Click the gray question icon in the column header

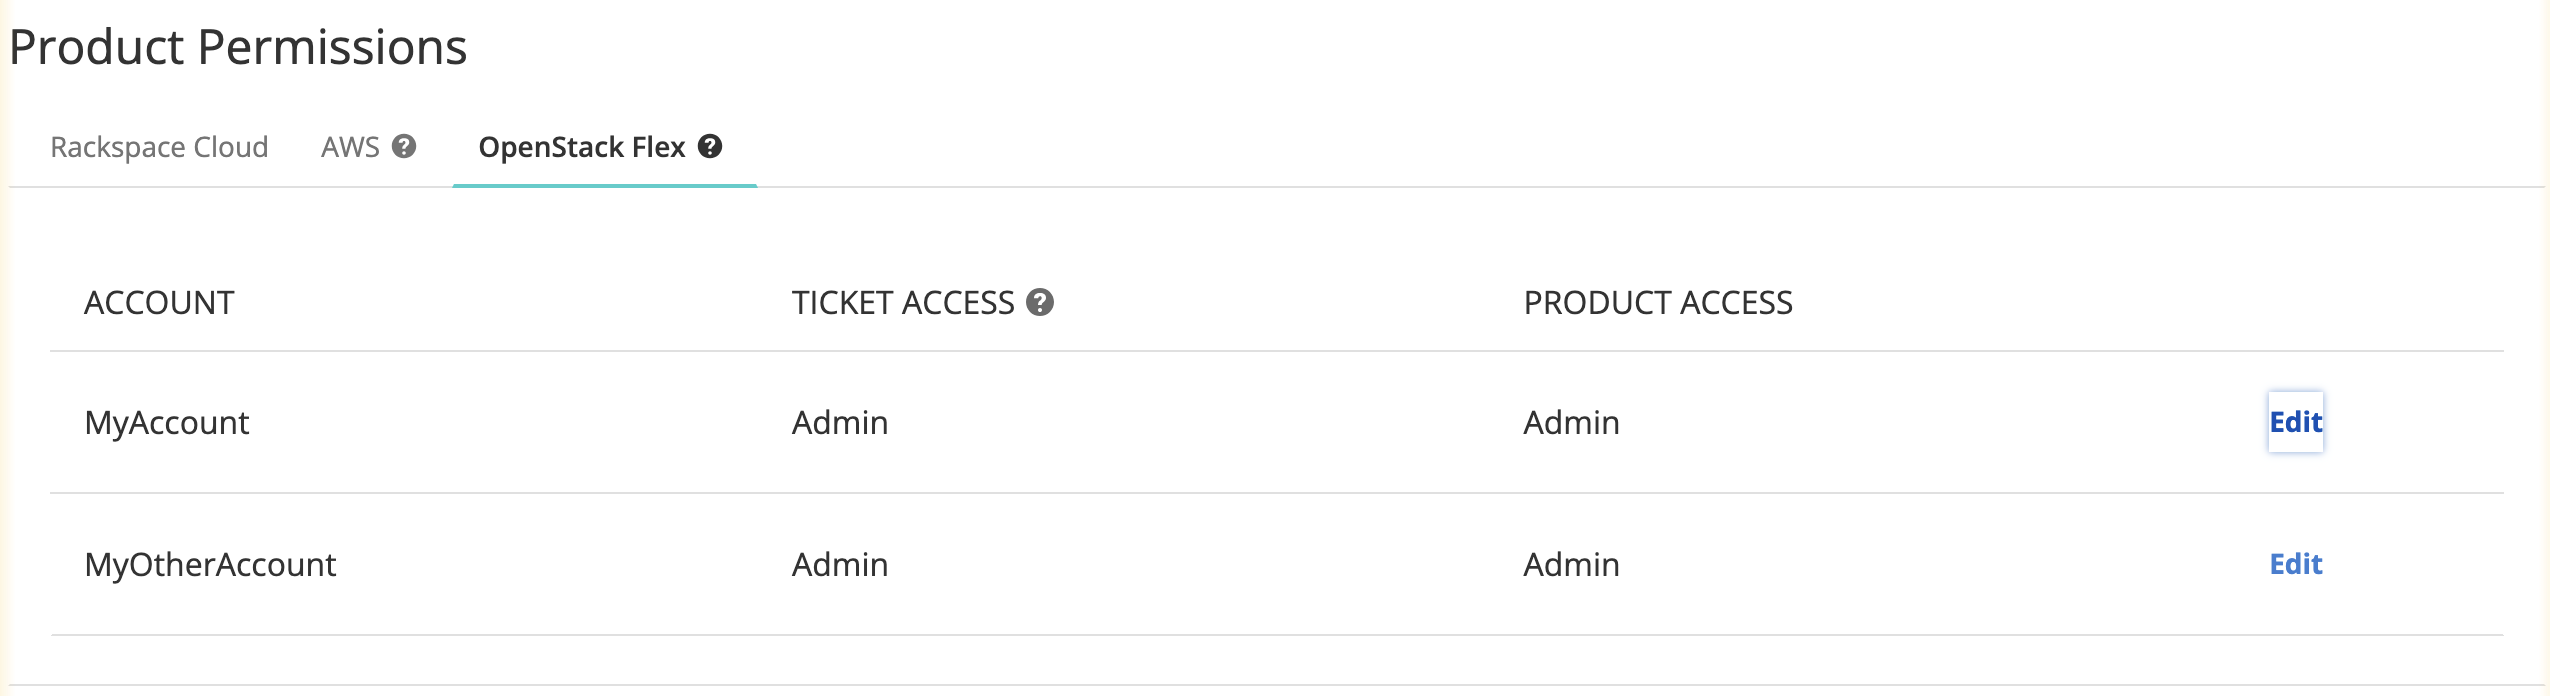point(1042,303)
